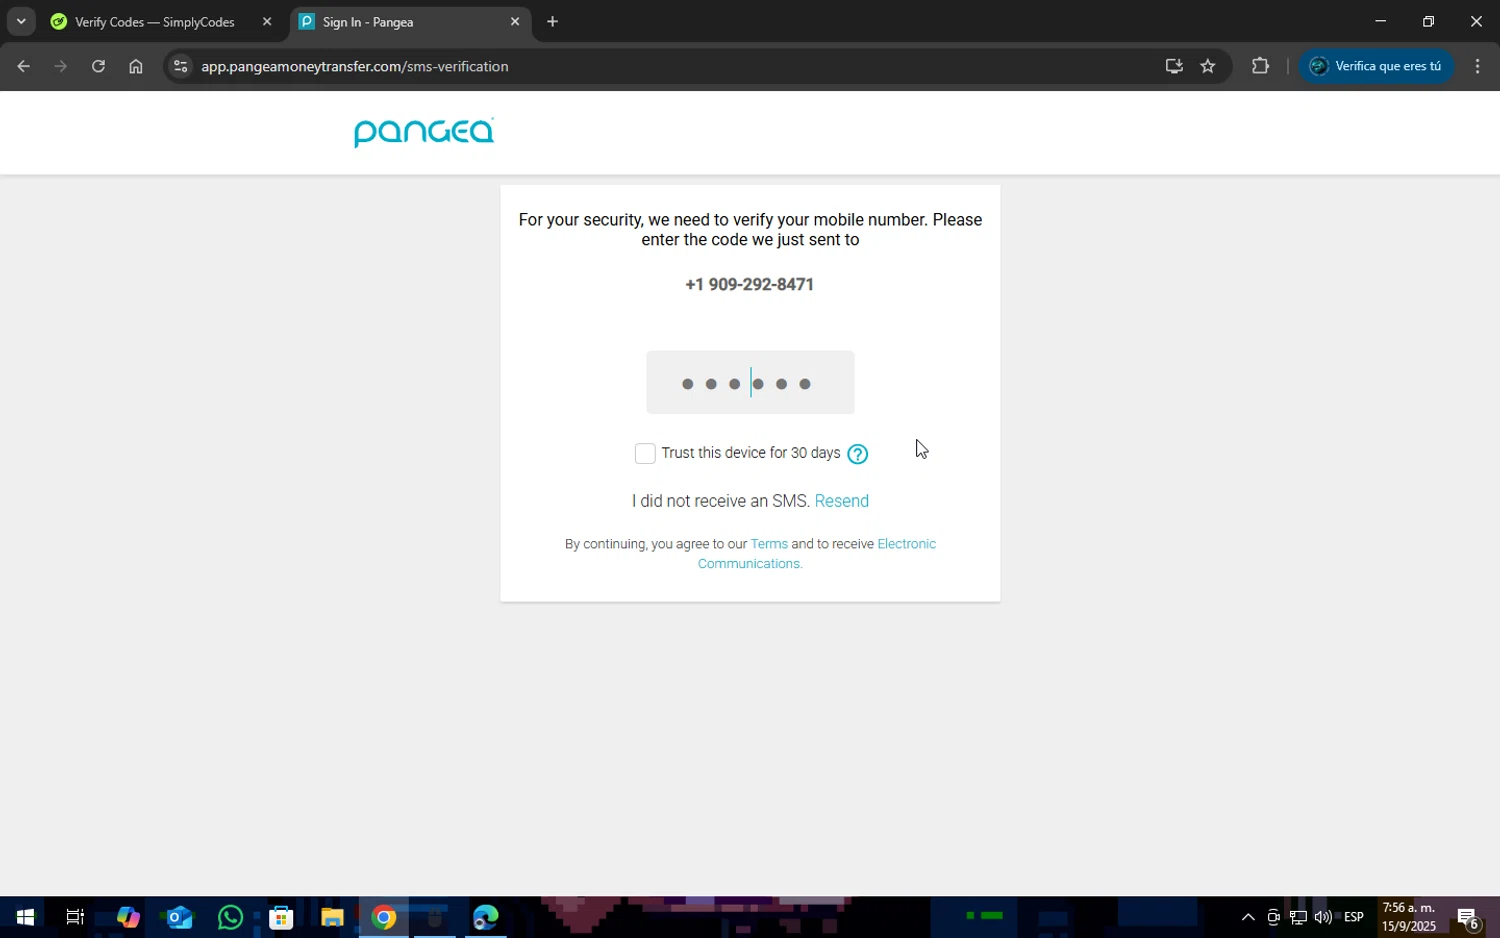View site information icon in address bar
This screenshot has width=1500, height=938.
180,66
